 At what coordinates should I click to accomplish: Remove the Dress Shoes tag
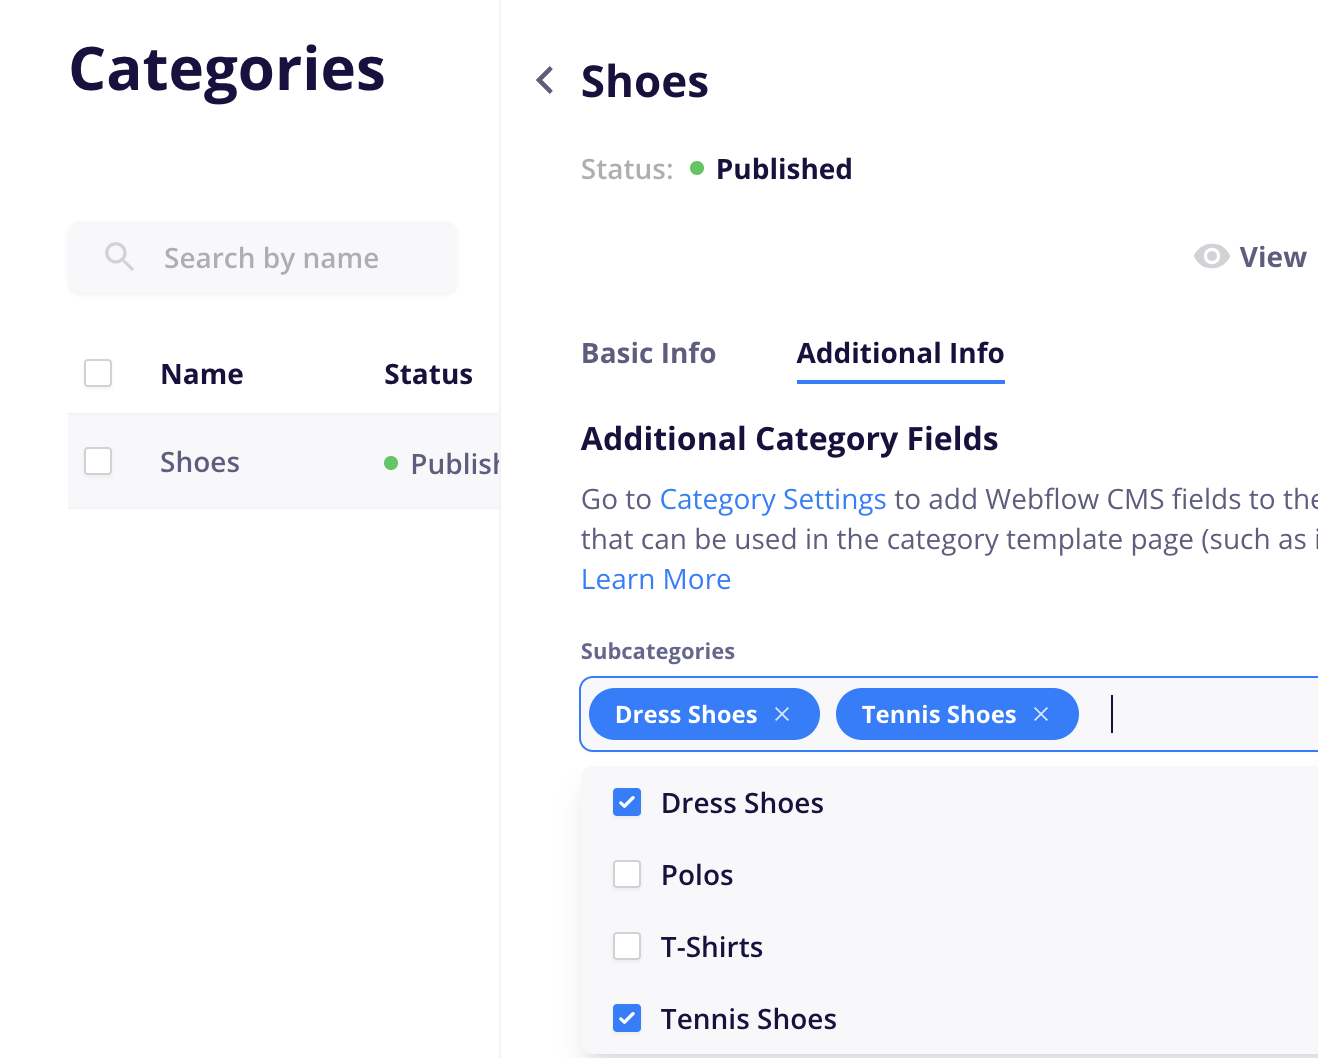pyautogui.click(x=782, y=714)
